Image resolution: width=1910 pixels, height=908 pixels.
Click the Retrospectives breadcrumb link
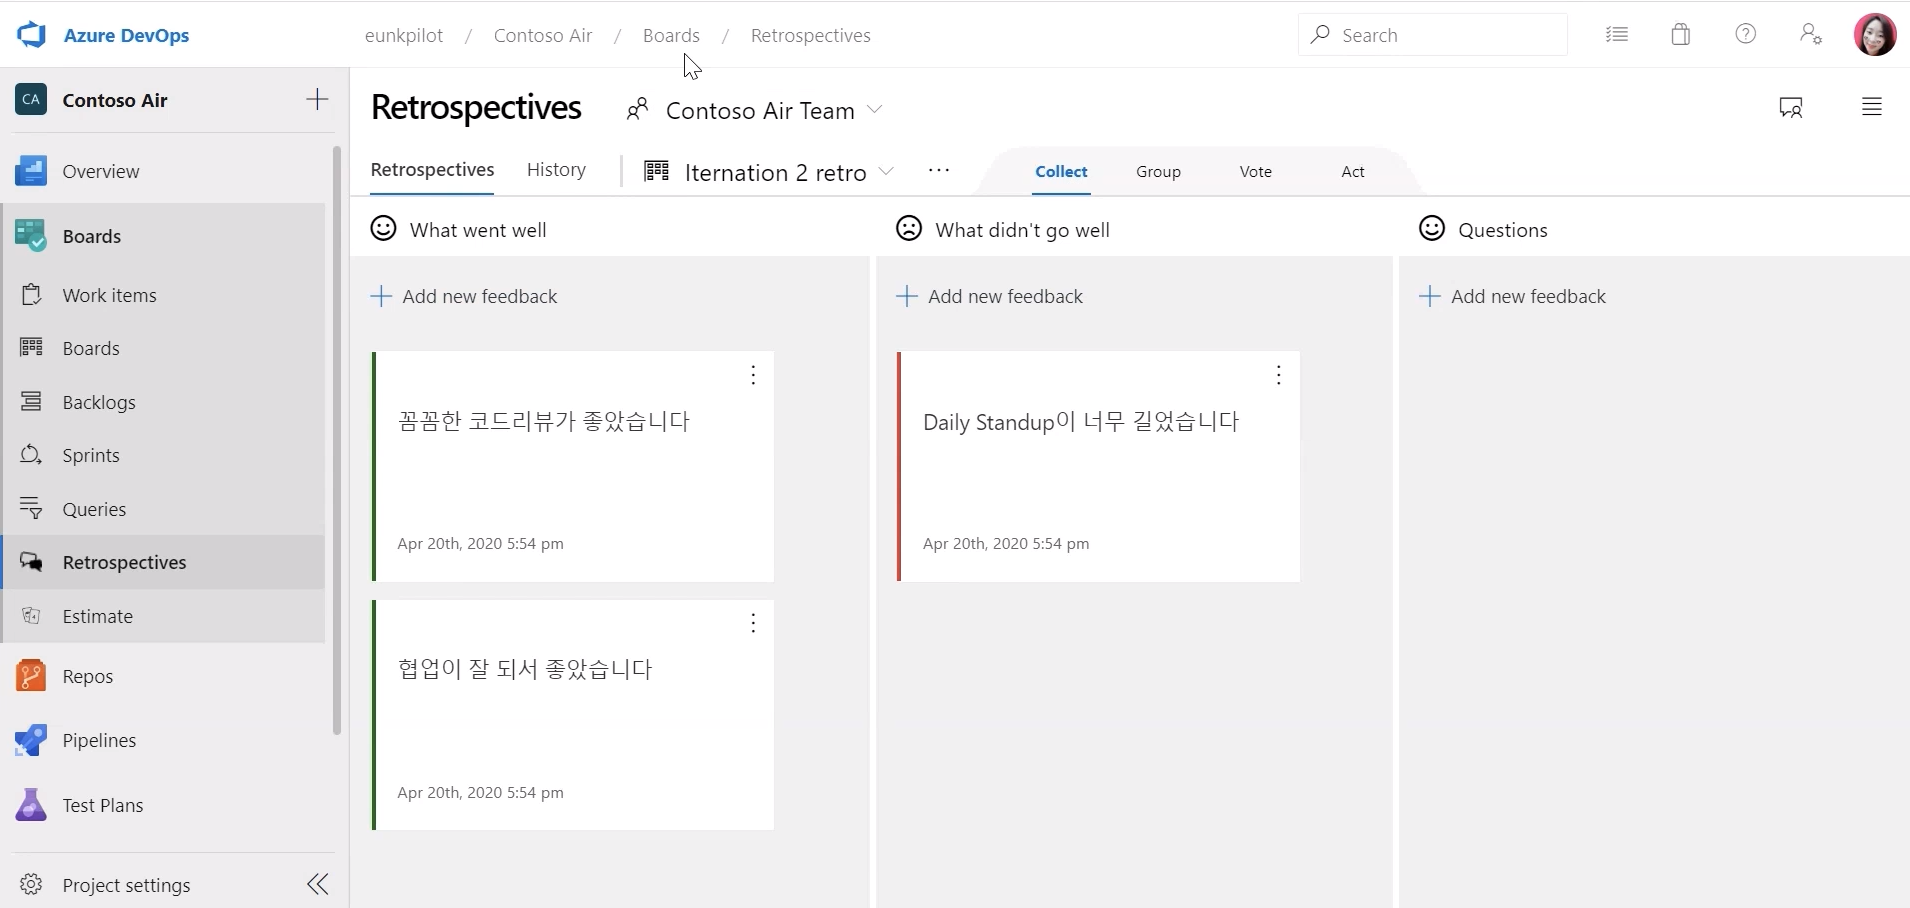[x=811, y=35]
